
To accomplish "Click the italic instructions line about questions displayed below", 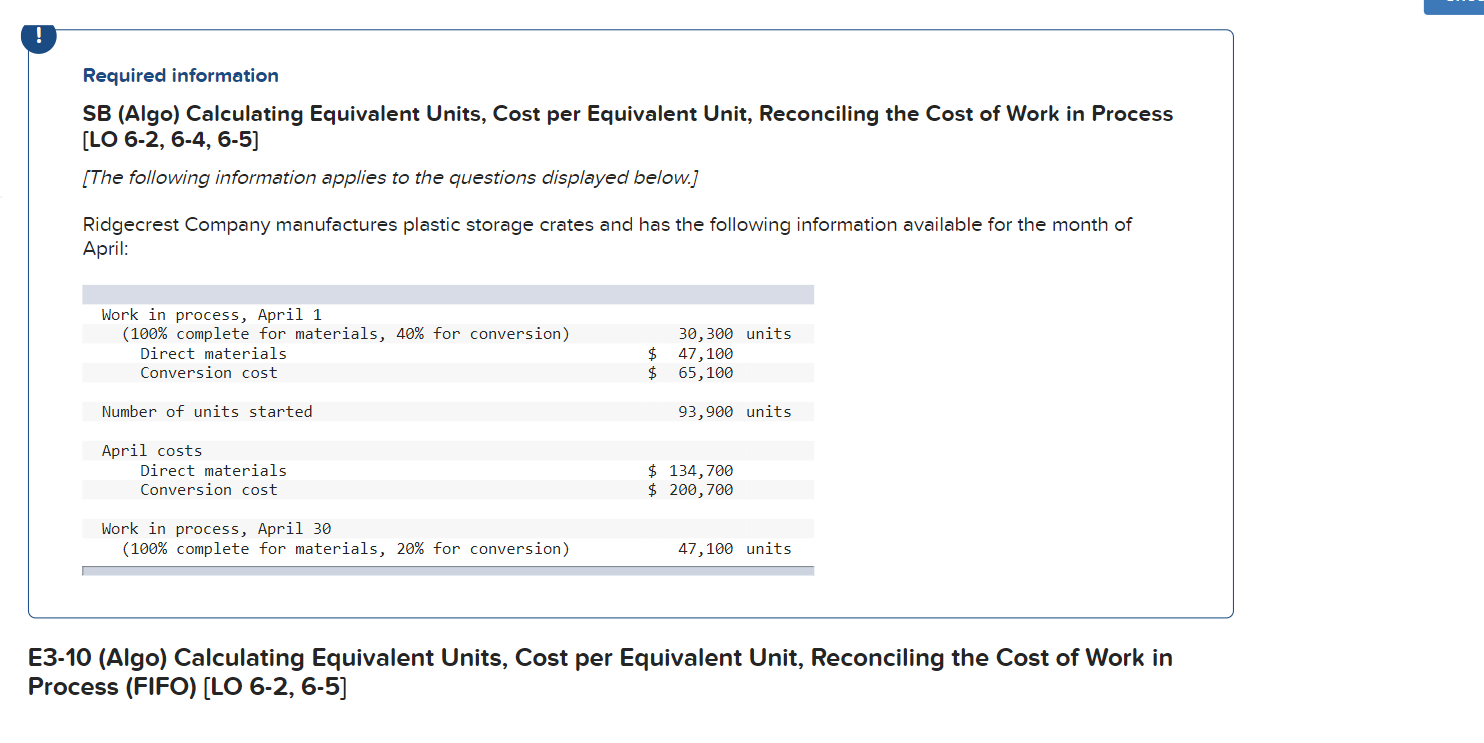I will click(x=390, y=177).
